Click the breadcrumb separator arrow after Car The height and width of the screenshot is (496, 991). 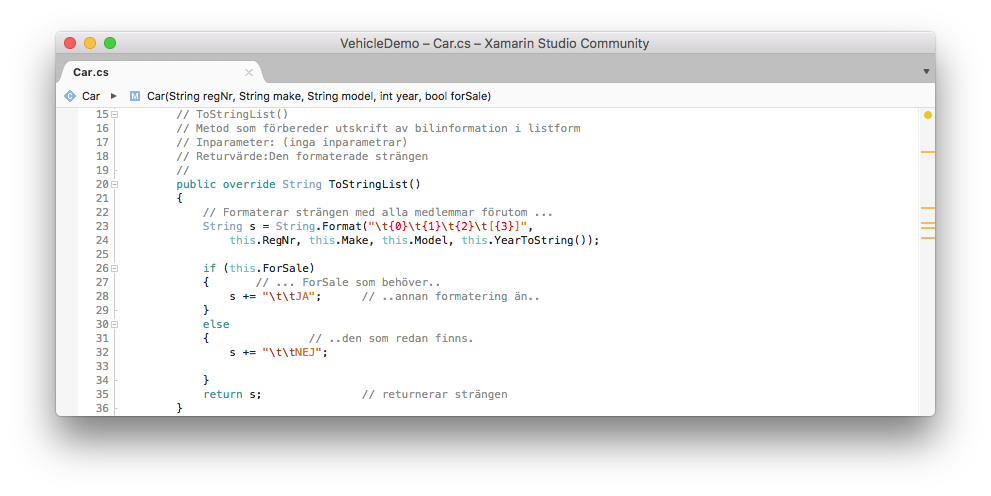click(114, 96)
